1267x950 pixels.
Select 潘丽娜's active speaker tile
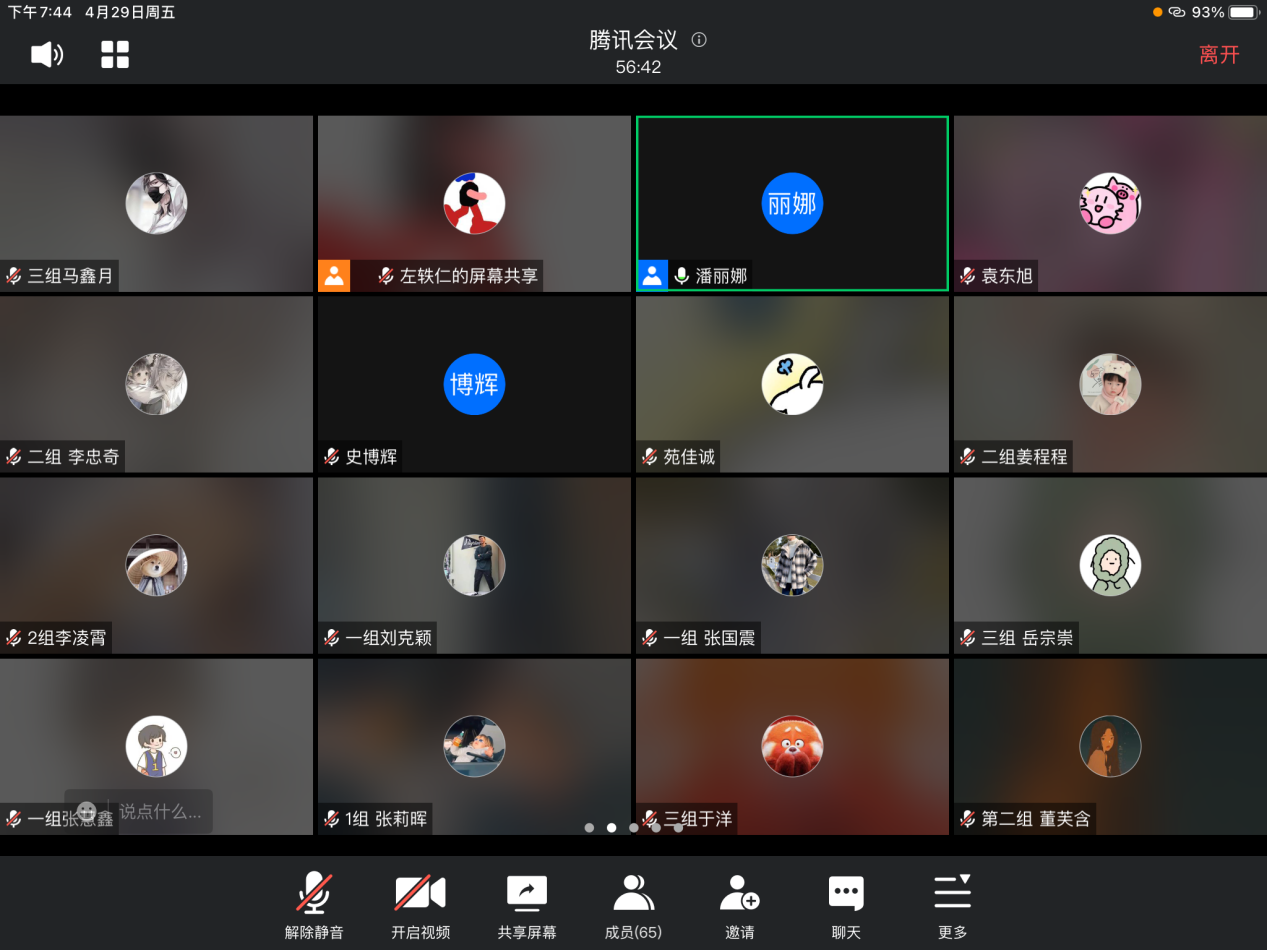pos(792,203)
